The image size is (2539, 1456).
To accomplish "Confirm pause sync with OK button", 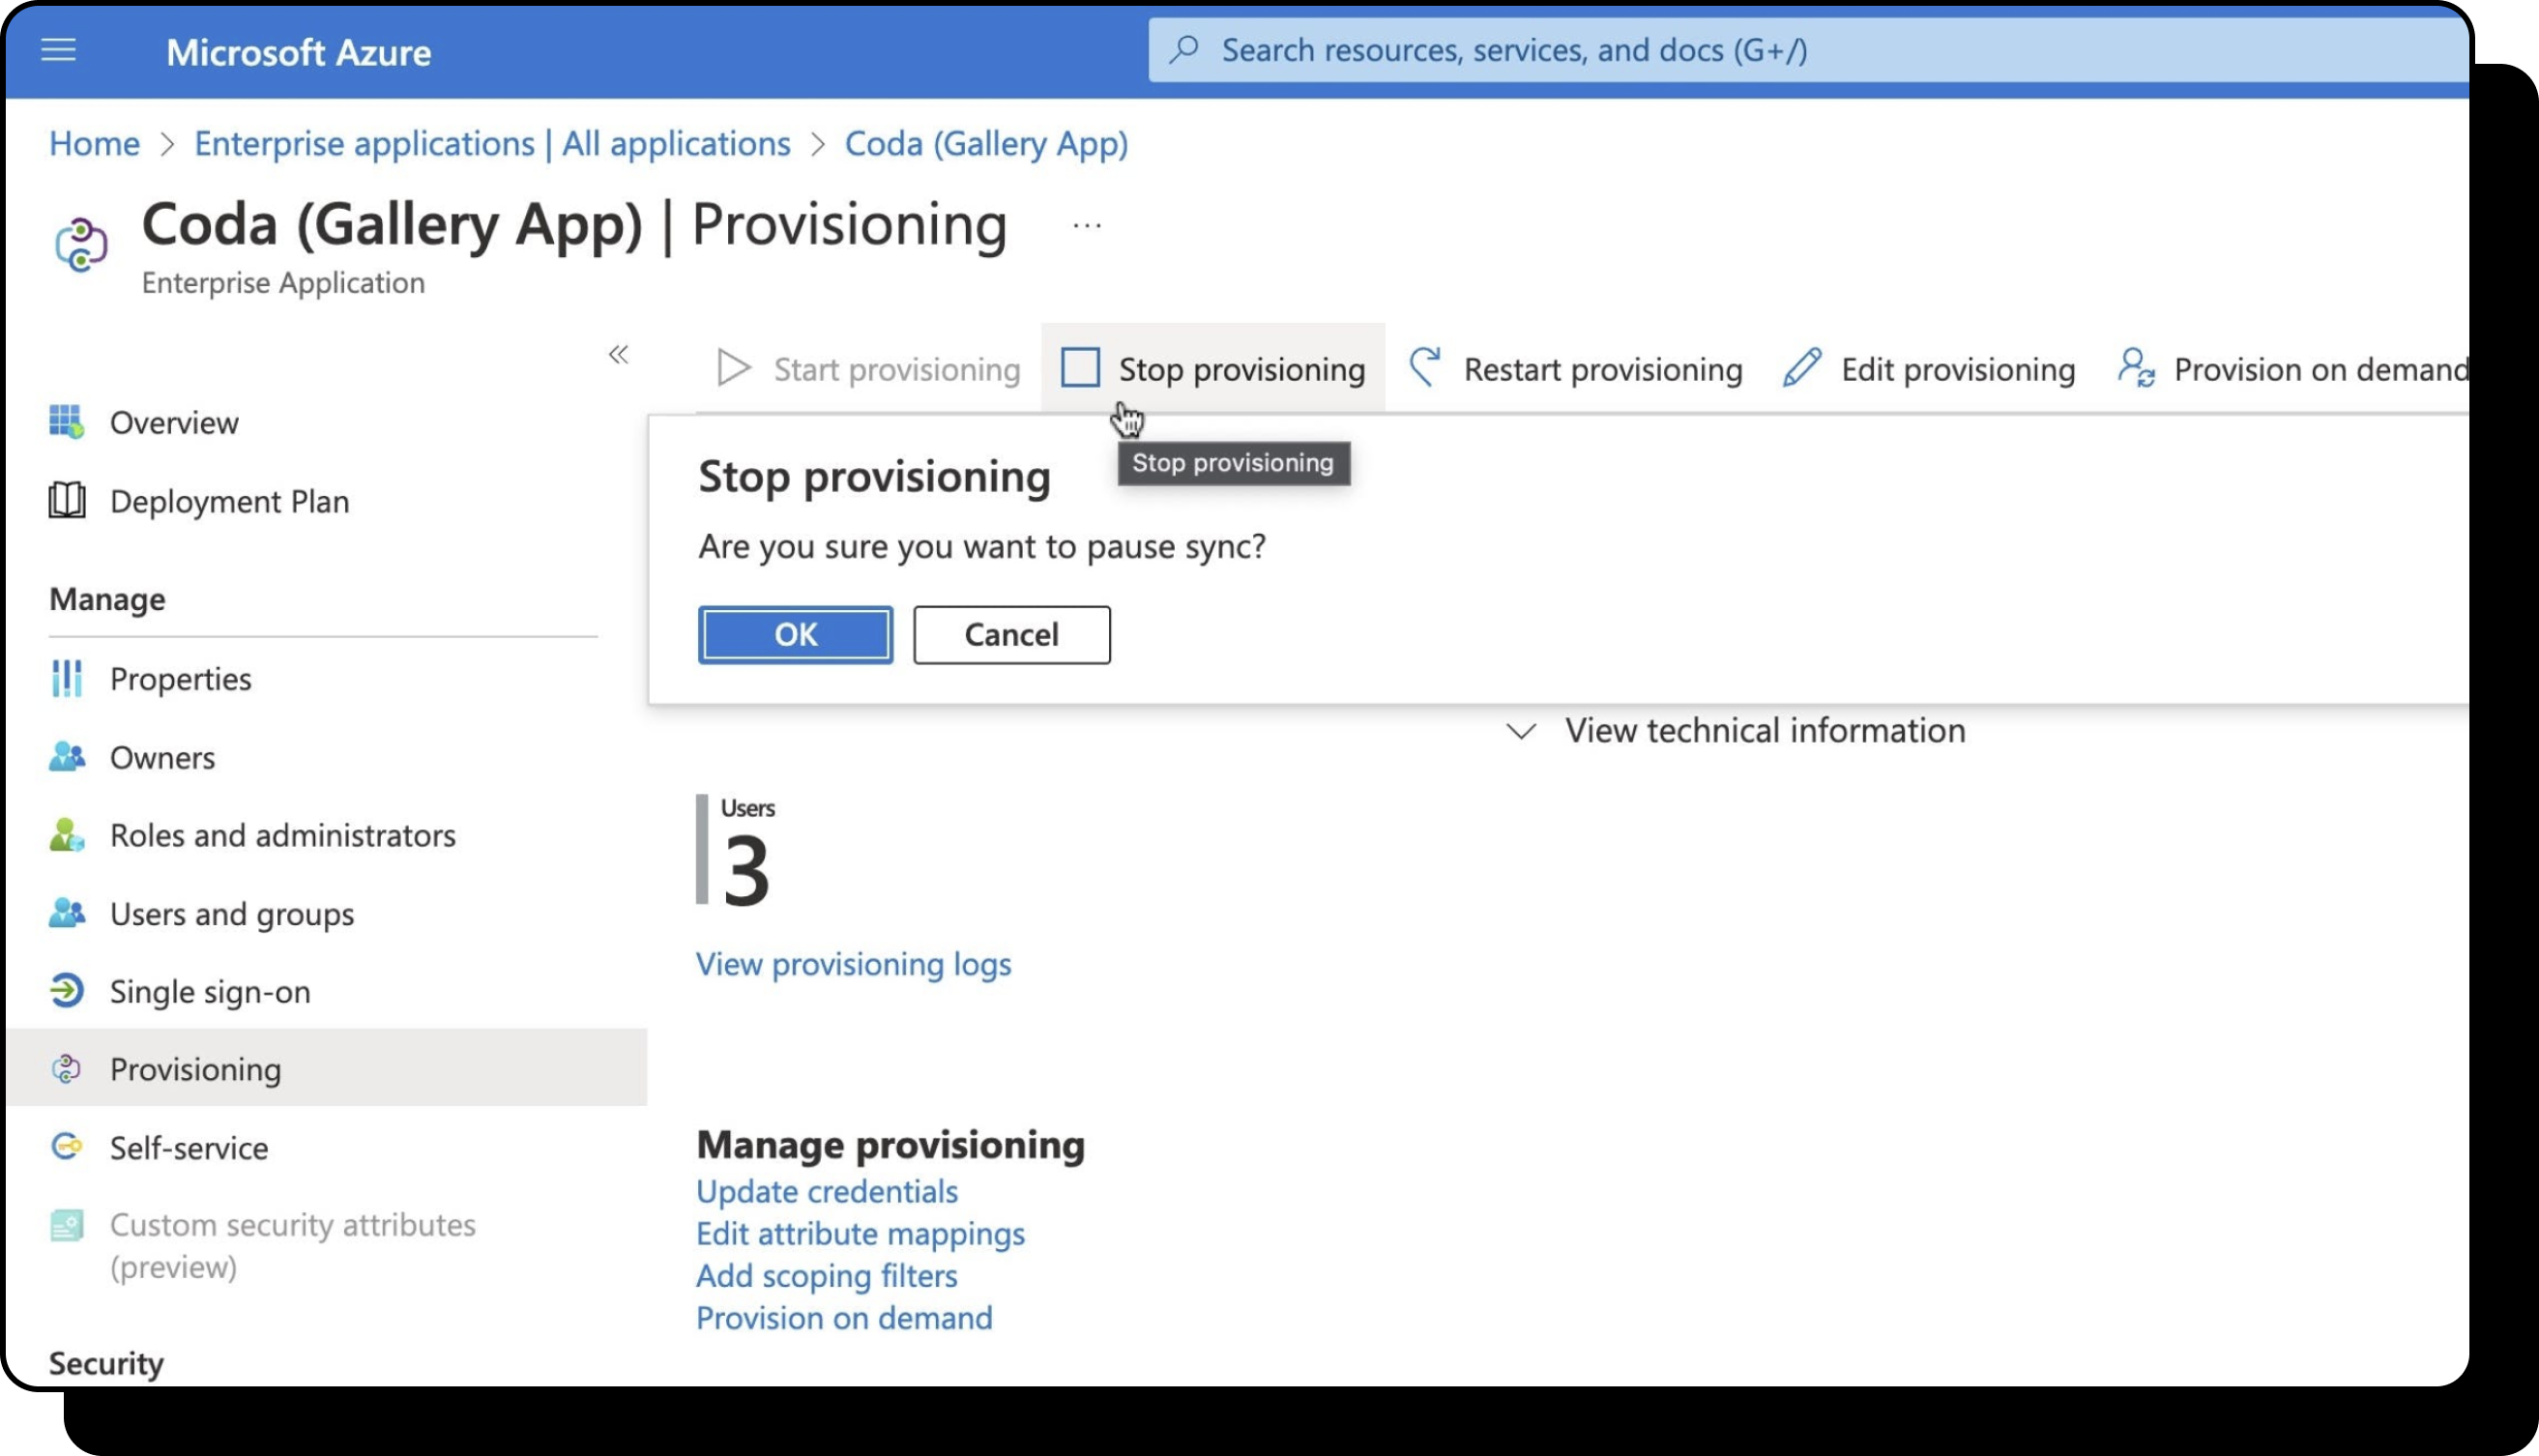I will (x=795, y=634).
